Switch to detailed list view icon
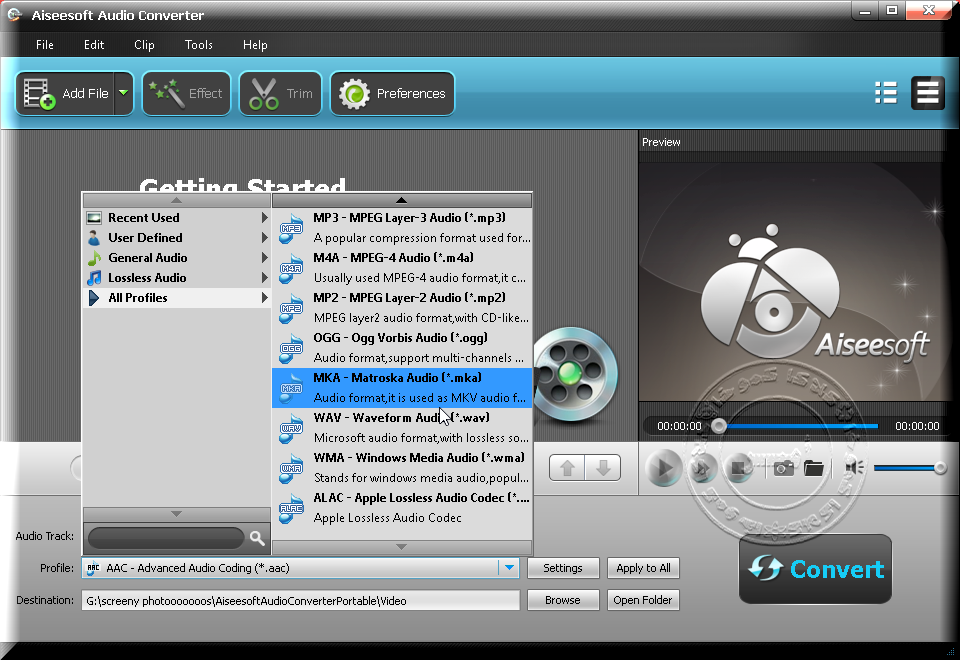Viewport: 960px width, 660px height. [x=885, y=93]
